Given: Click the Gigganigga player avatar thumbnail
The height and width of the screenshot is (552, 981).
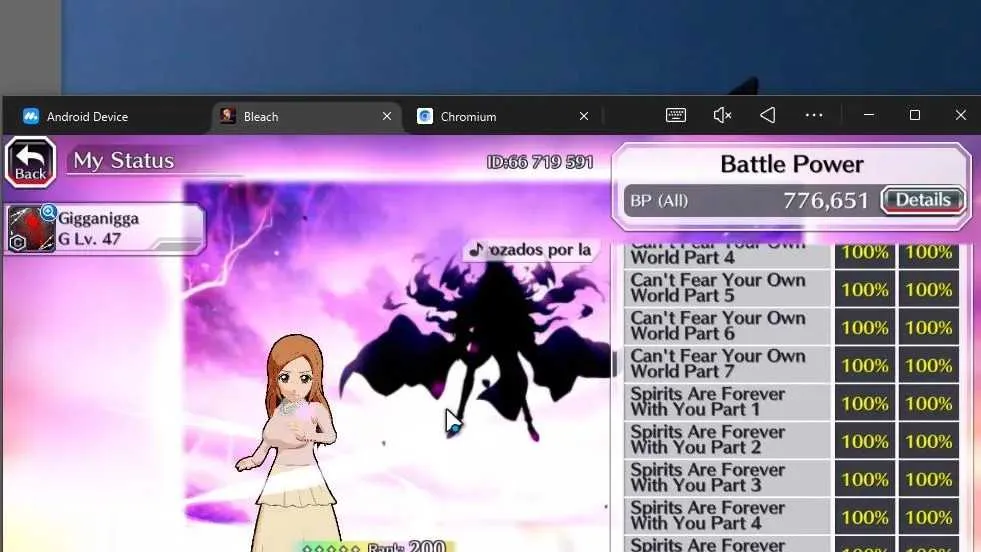Looking at the screenshot, I should [x=31, y=229].
